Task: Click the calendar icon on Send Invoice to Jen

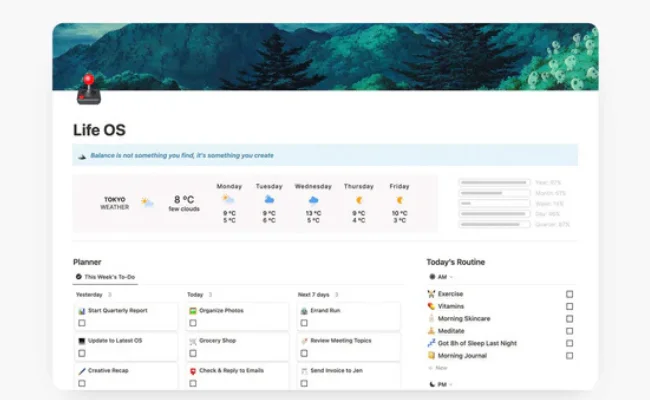Action: (x=304, y=371)
